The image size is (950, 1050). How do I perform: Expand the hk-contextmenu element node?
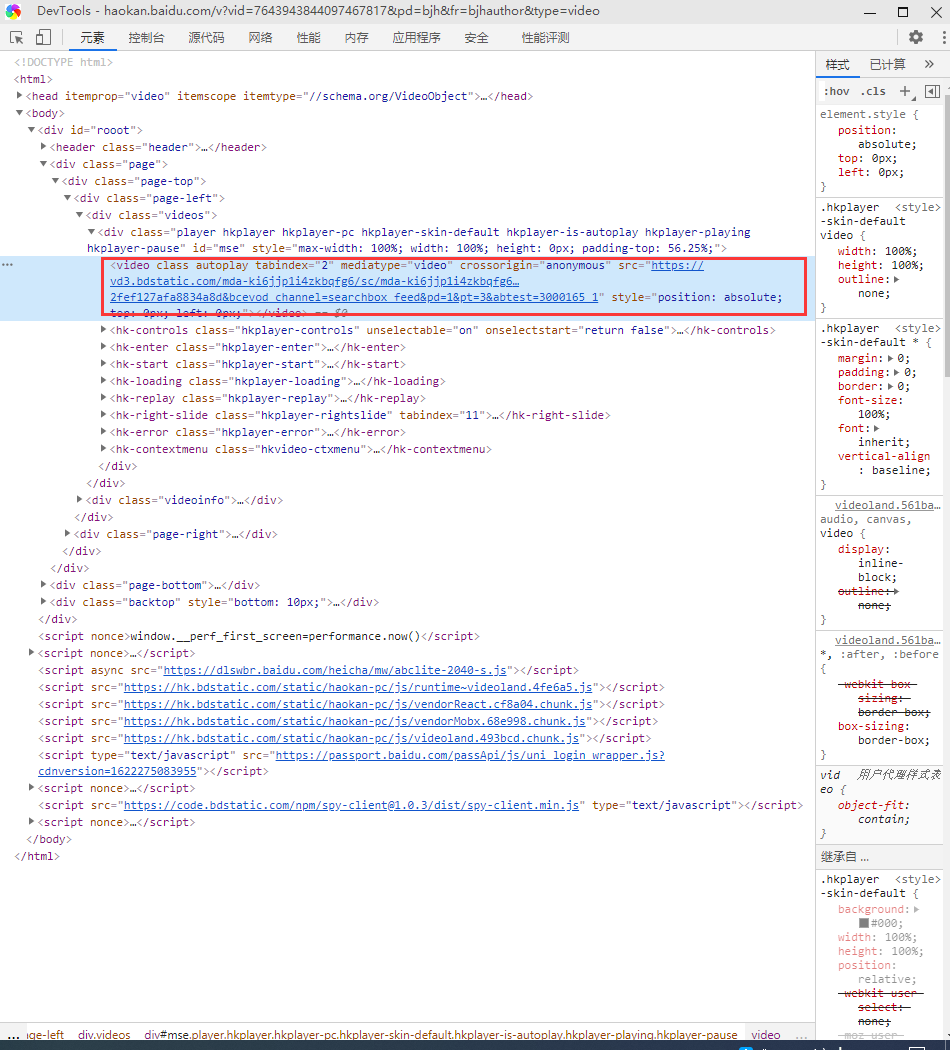[103, 449]
